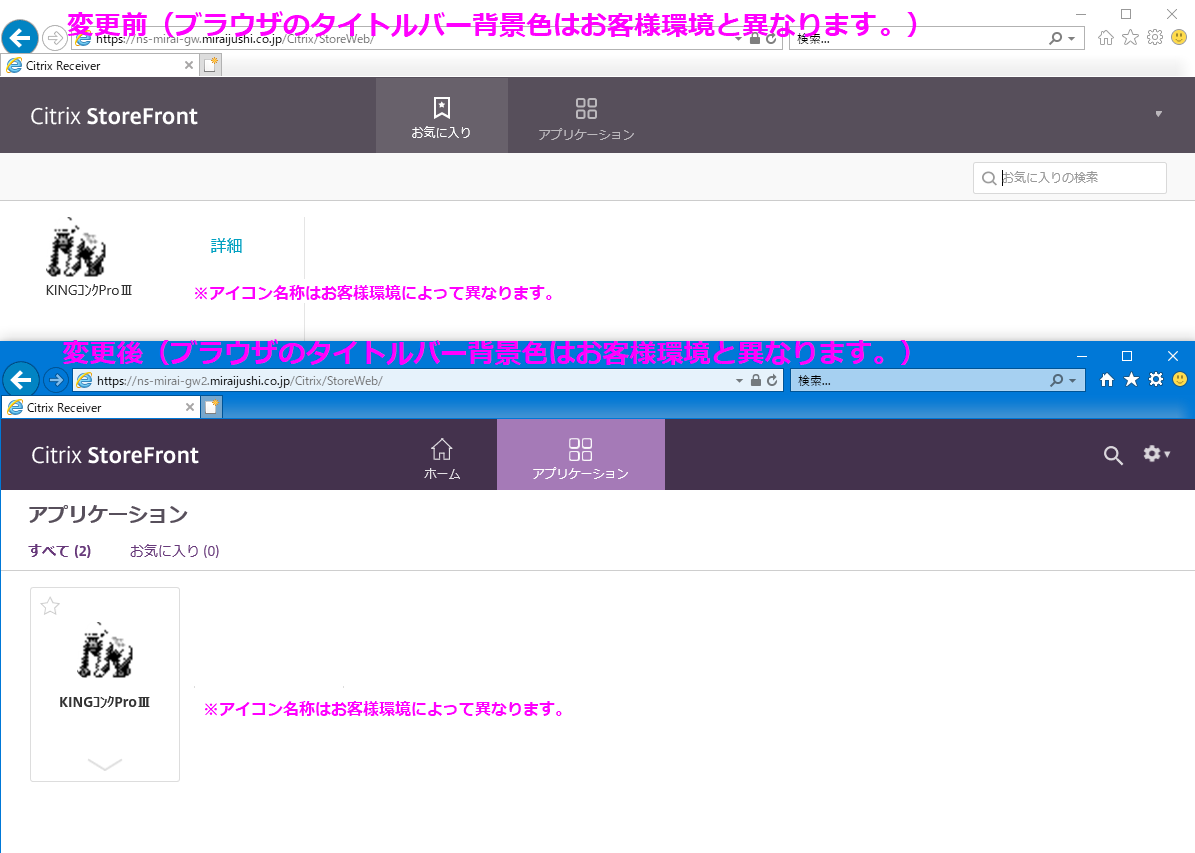This screenshot has width=1195, height=853.
Task: Expand details chevron on the KINGコンクProⅢ card
Action: (x=105, y=764)
